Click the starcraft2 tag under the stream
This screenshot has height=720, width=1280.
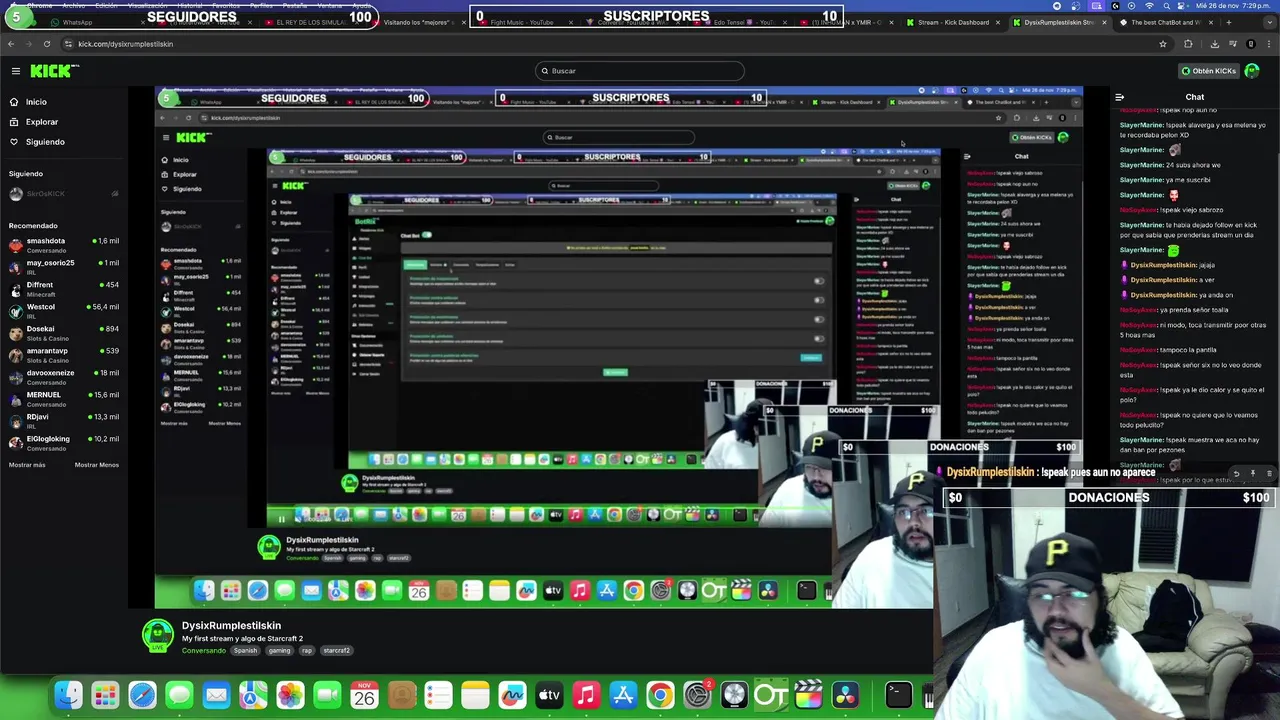pyautogui.click(x=336, y=651)
